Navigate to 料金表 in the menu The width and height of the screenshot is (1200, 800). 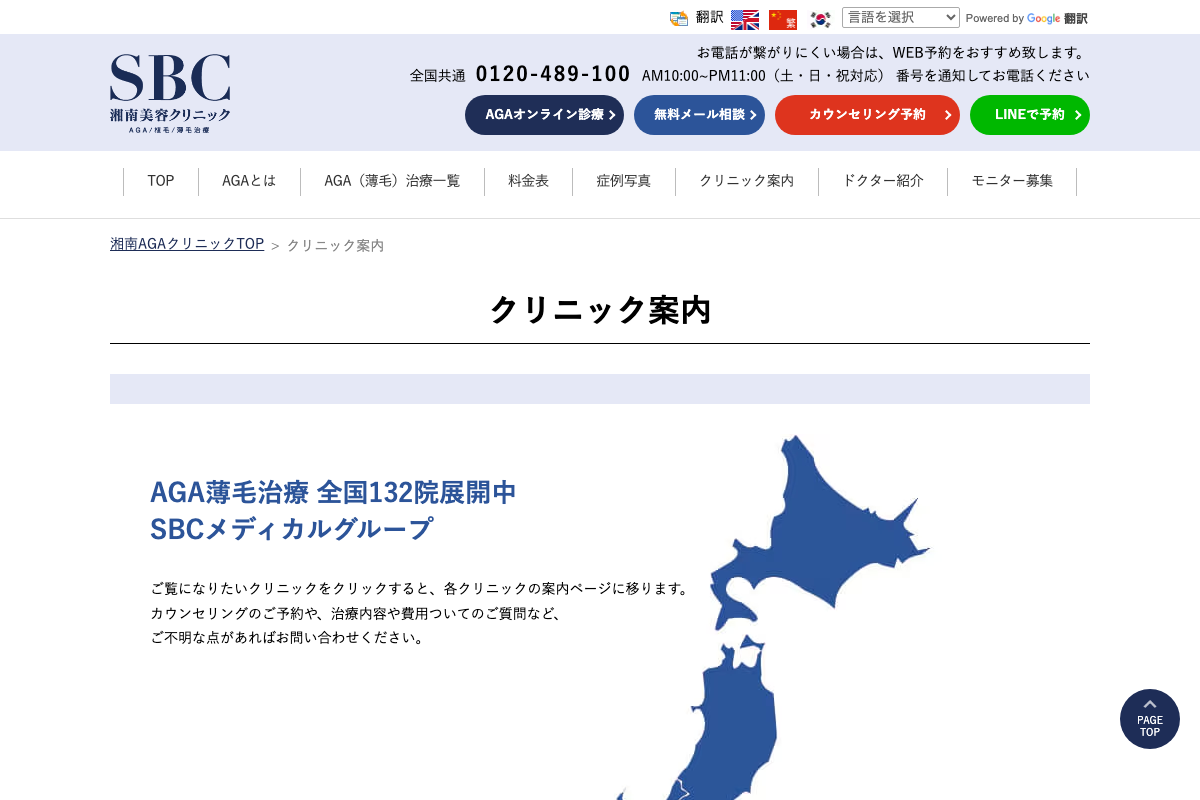point(528,181)
